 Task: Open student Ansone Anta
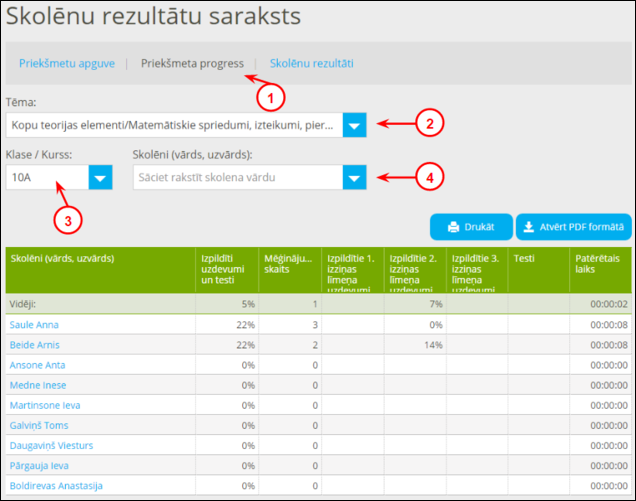click(x=37, y=365)
